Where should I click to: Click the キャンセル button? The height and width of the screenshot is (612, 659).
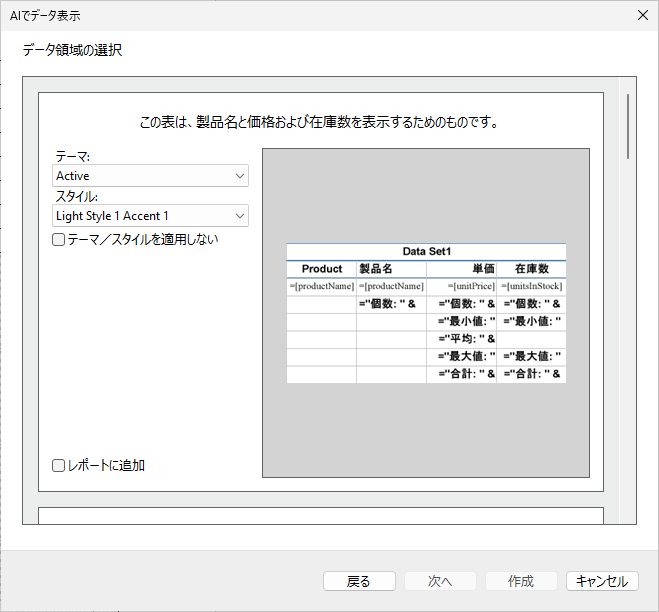click(602, 581)
